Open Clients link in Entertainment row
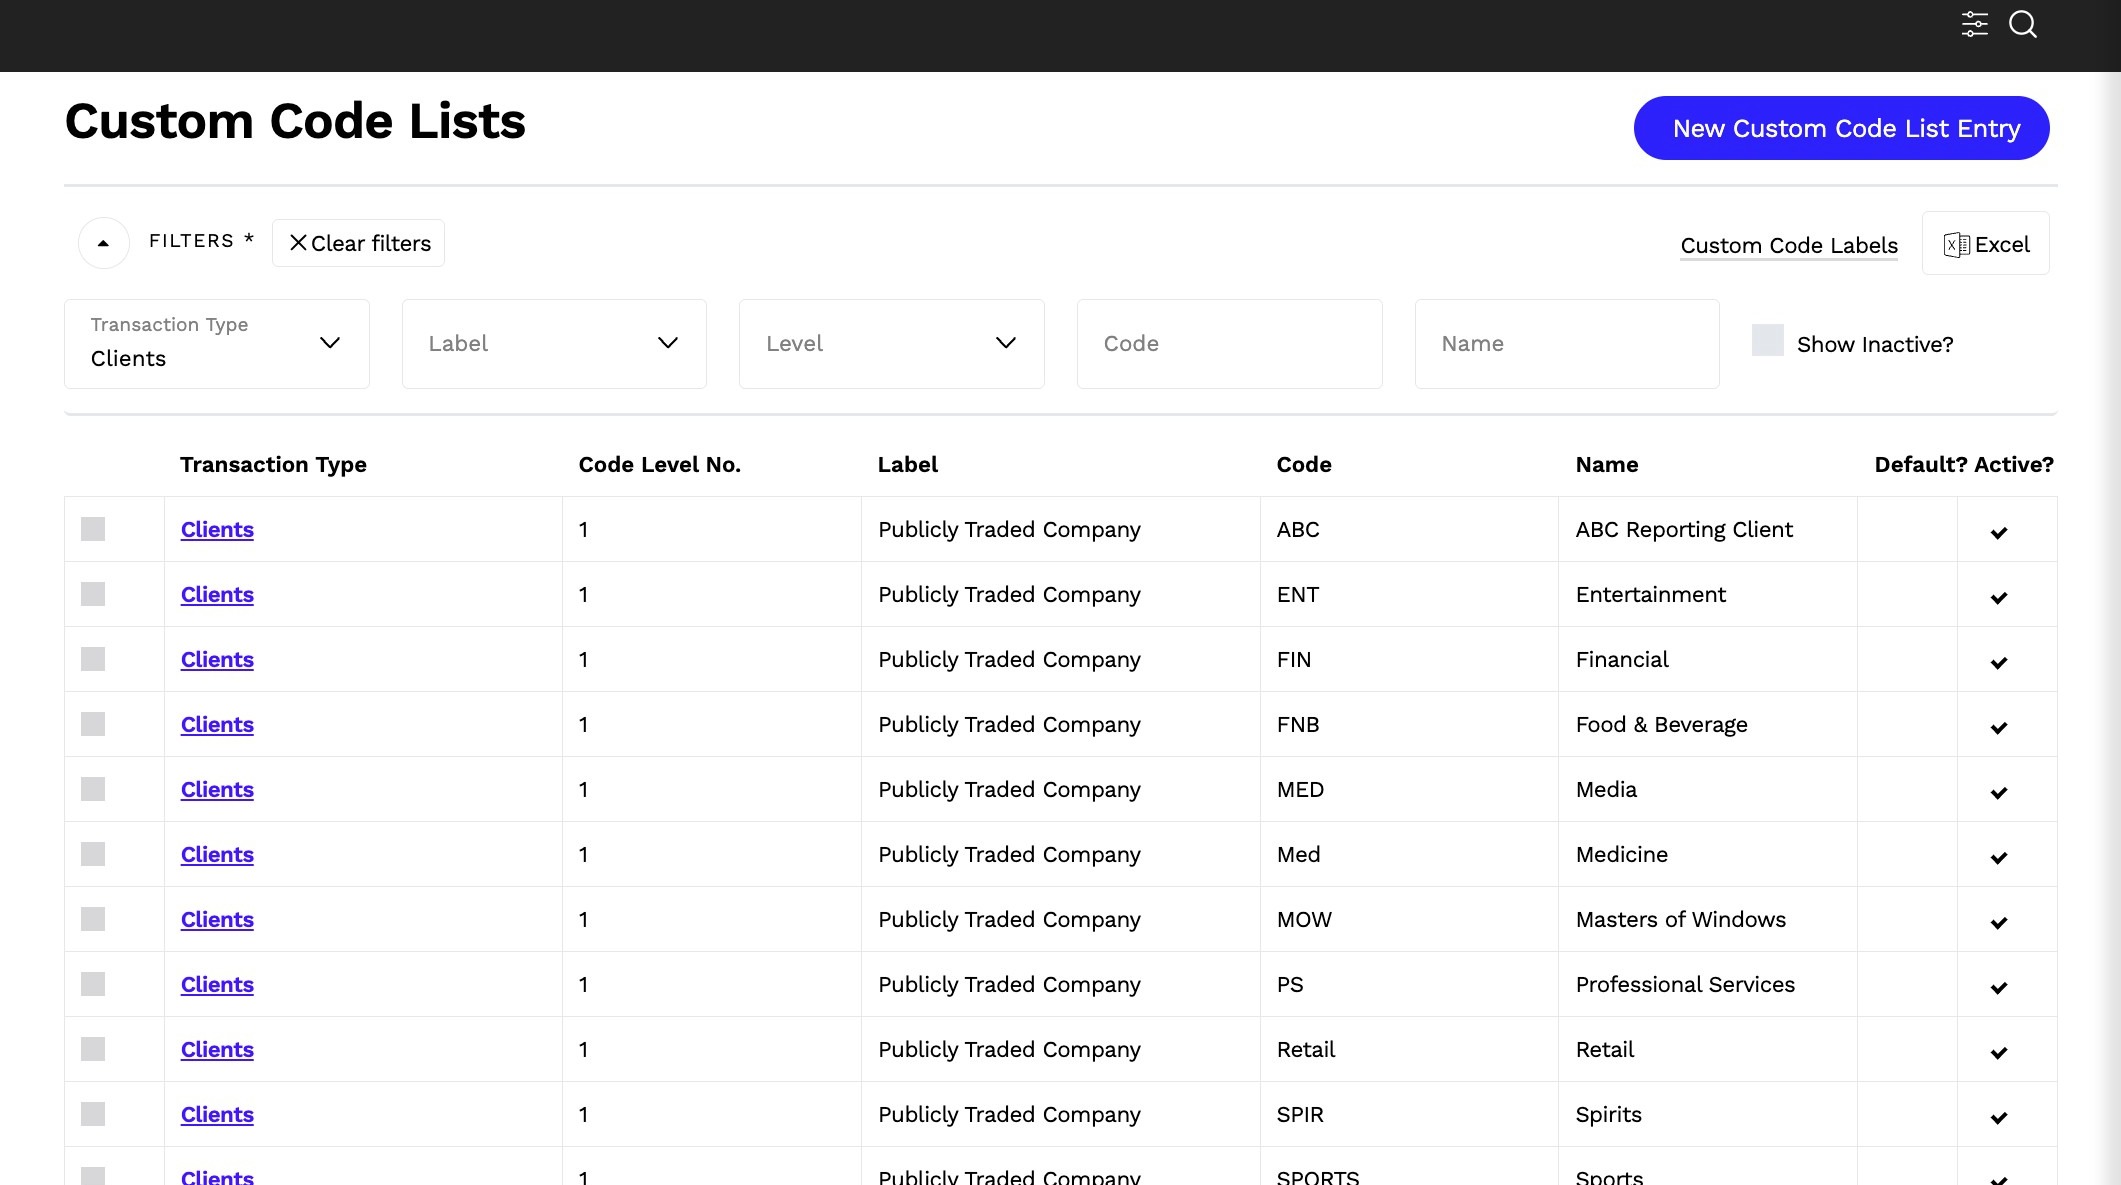Screen dimensions: 2121x1185 (217, 594)
